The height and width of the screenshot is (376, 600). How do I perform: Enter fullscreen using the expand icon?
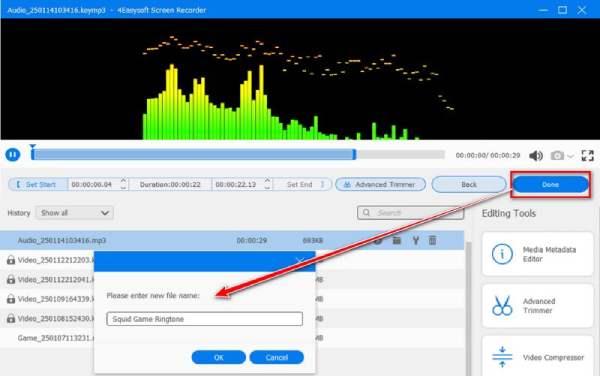point(587,155)
